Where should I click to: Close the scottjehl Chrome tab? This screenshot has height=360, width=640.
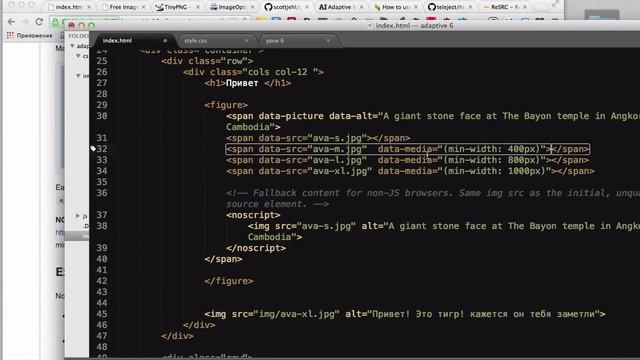(x=307, y=7)
